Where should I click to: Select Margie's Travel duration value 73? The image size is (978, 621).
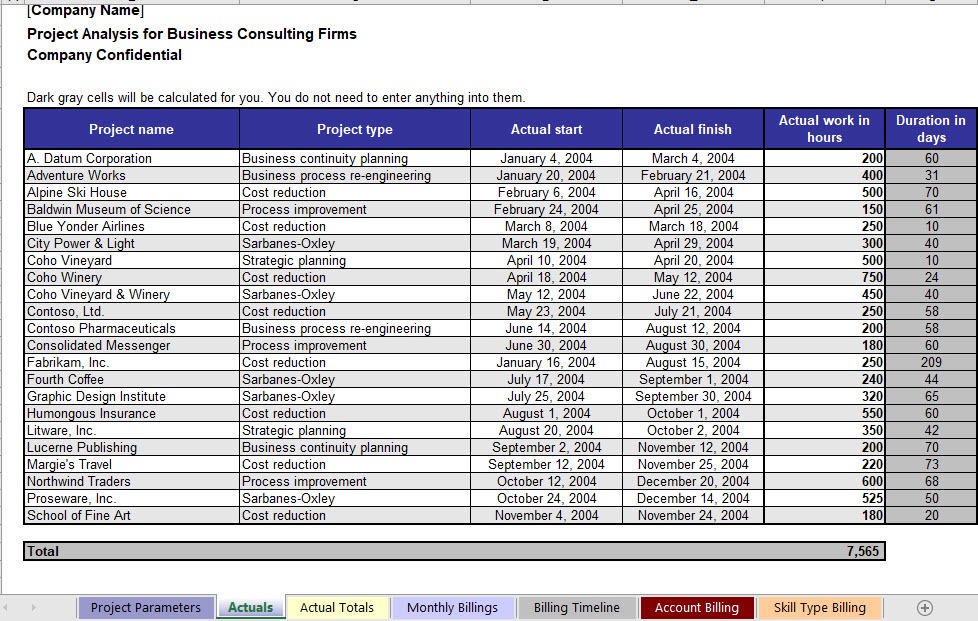[x=931, y=465]
